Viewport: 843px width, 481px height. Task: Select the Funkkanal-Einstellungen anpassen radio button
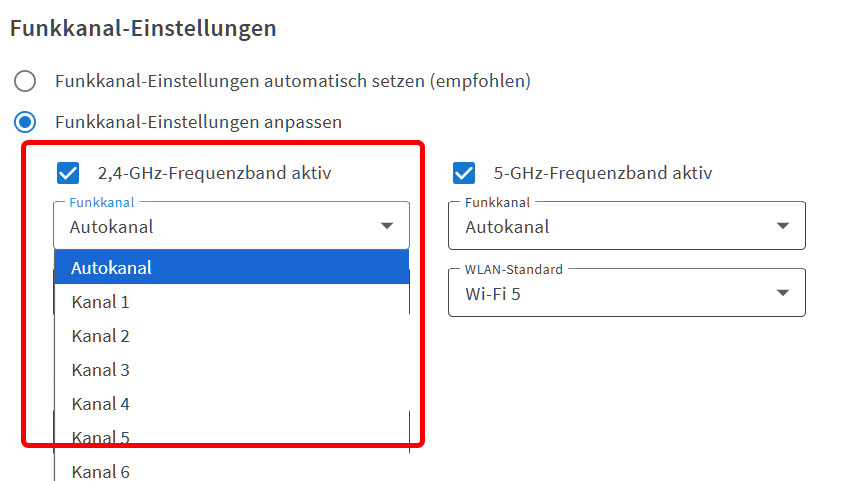point(25,122)
